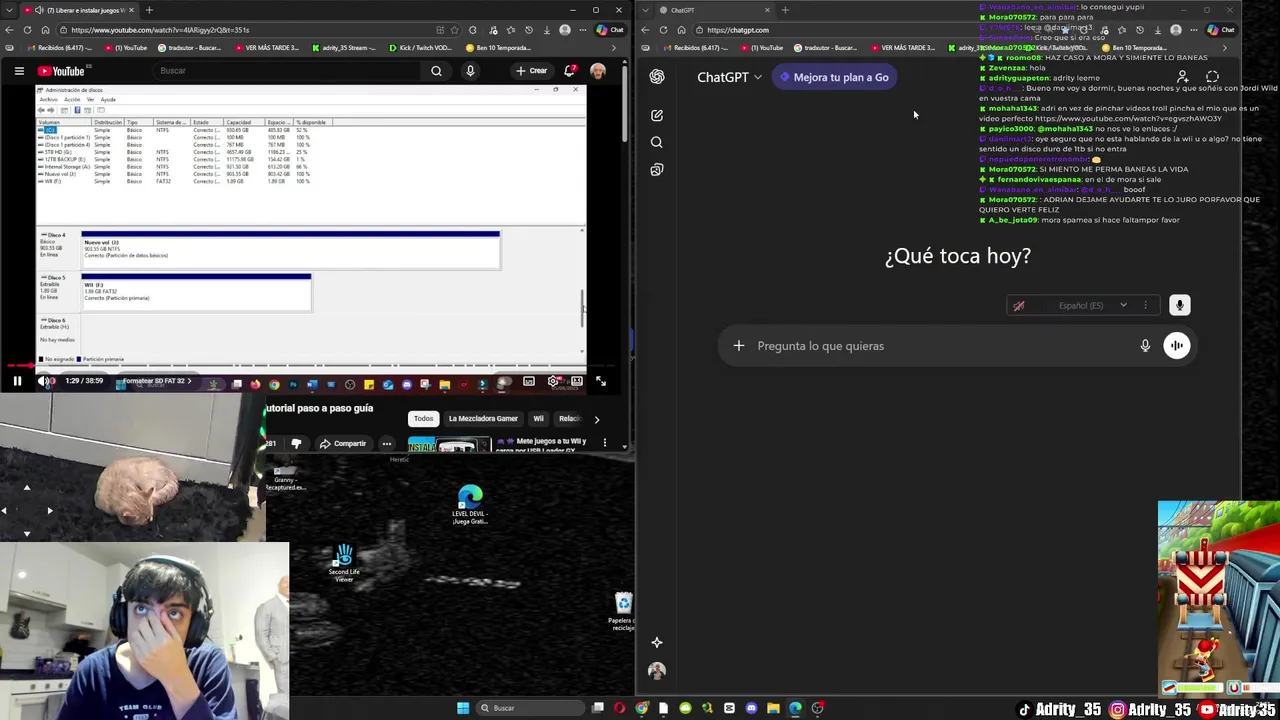The height and width of the screenshot is (720, 1280).
Task: Open ChatGPT profile avatar at sidebar bottom
Action: (x=657, y=671)
